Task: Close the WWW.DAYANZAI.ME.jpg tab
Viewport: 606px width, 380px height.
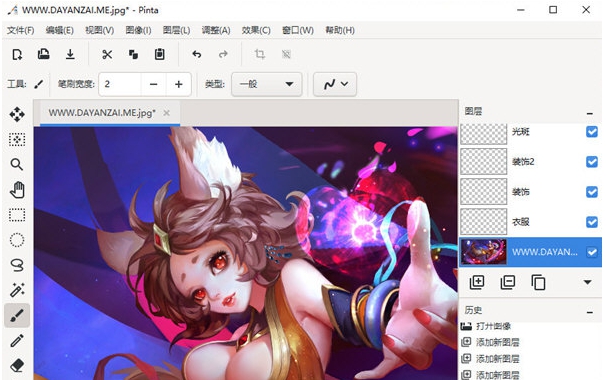Action: (167, 113)
